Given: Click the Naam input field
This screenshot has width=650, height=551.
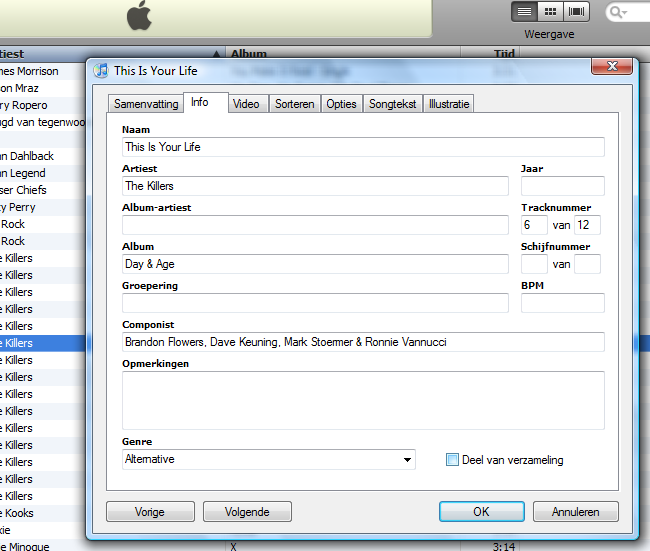Looking at the screenshot, I should (363, 147).
